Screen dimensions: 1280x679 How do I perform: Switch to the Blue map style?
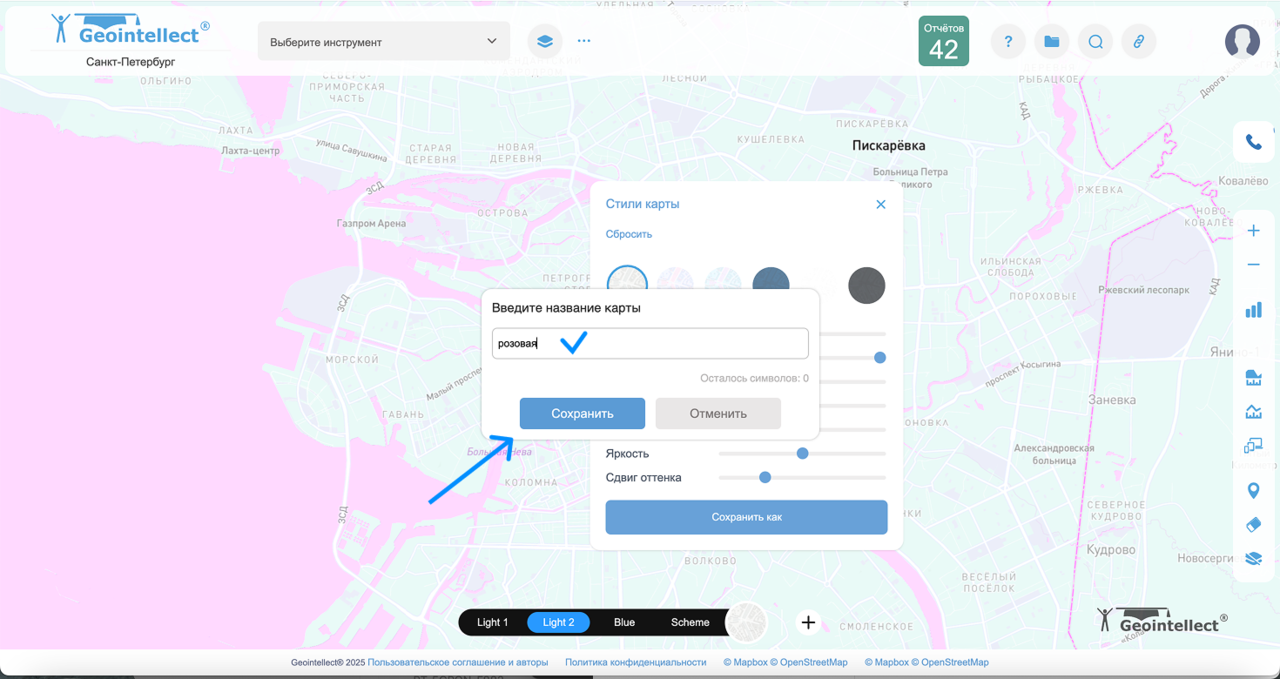click(x=624, y=622)
